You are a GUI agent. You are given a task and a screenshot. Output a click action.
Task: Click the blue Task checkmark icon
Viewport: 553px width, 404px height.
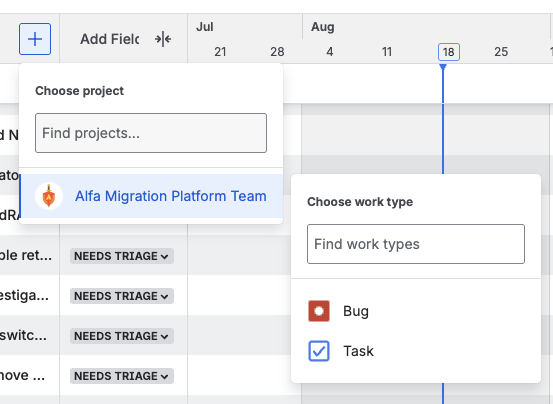pos(319,351)
